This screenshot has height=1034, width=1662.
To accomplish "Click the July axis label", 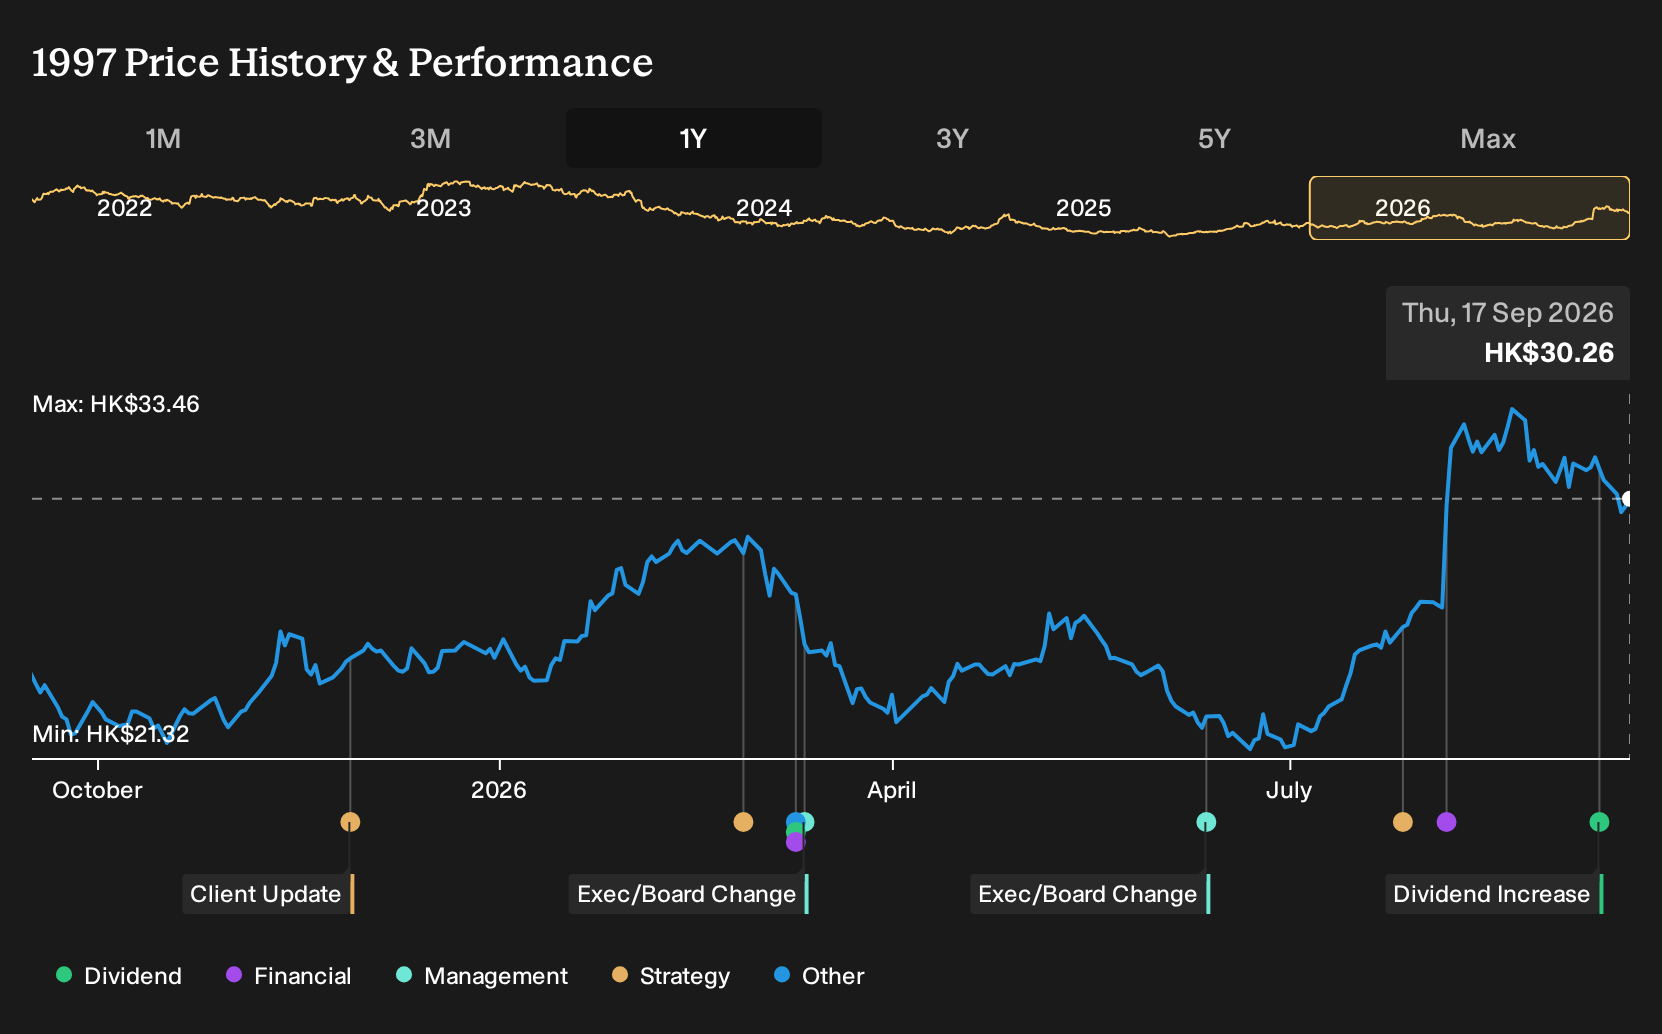I will coord(1288,790).
